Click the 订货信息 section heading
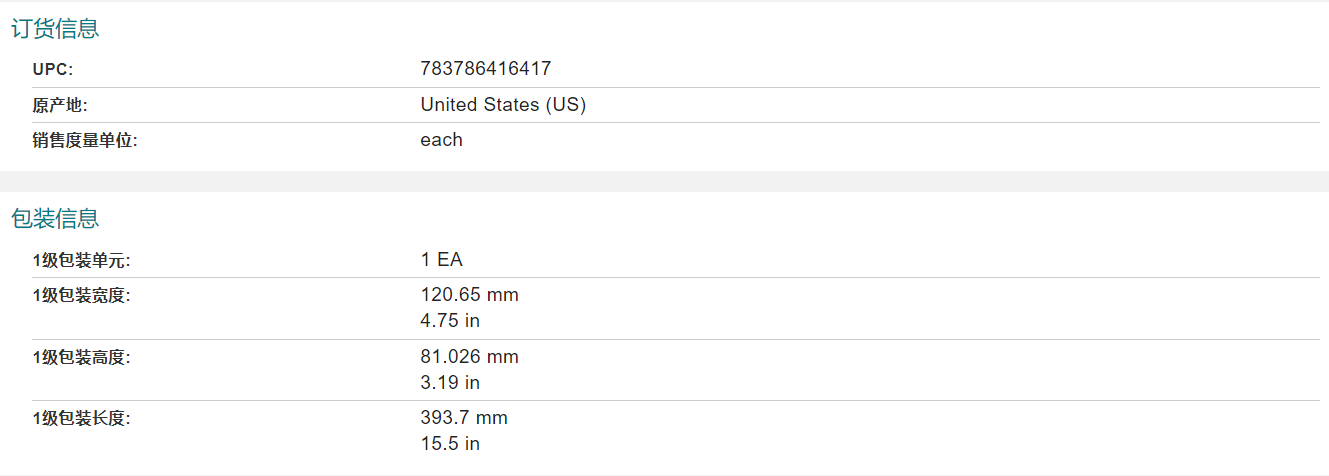The image size is (1329, 476). tap(55, 29)
